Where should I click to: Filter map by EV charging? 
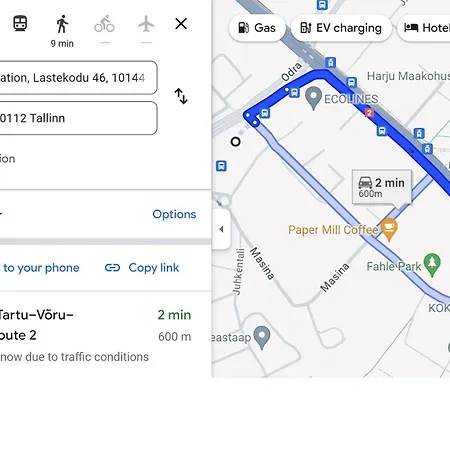pos(341,28)
